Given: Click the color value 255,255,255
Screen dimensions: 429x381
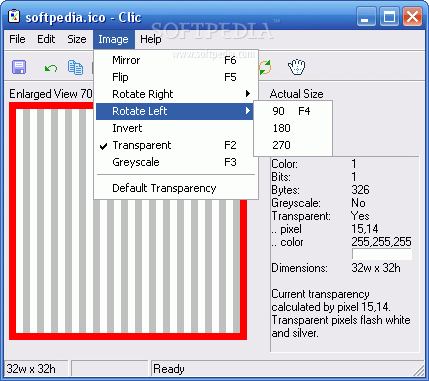Looking at the screenshot, I should click(x=381, y=242).
